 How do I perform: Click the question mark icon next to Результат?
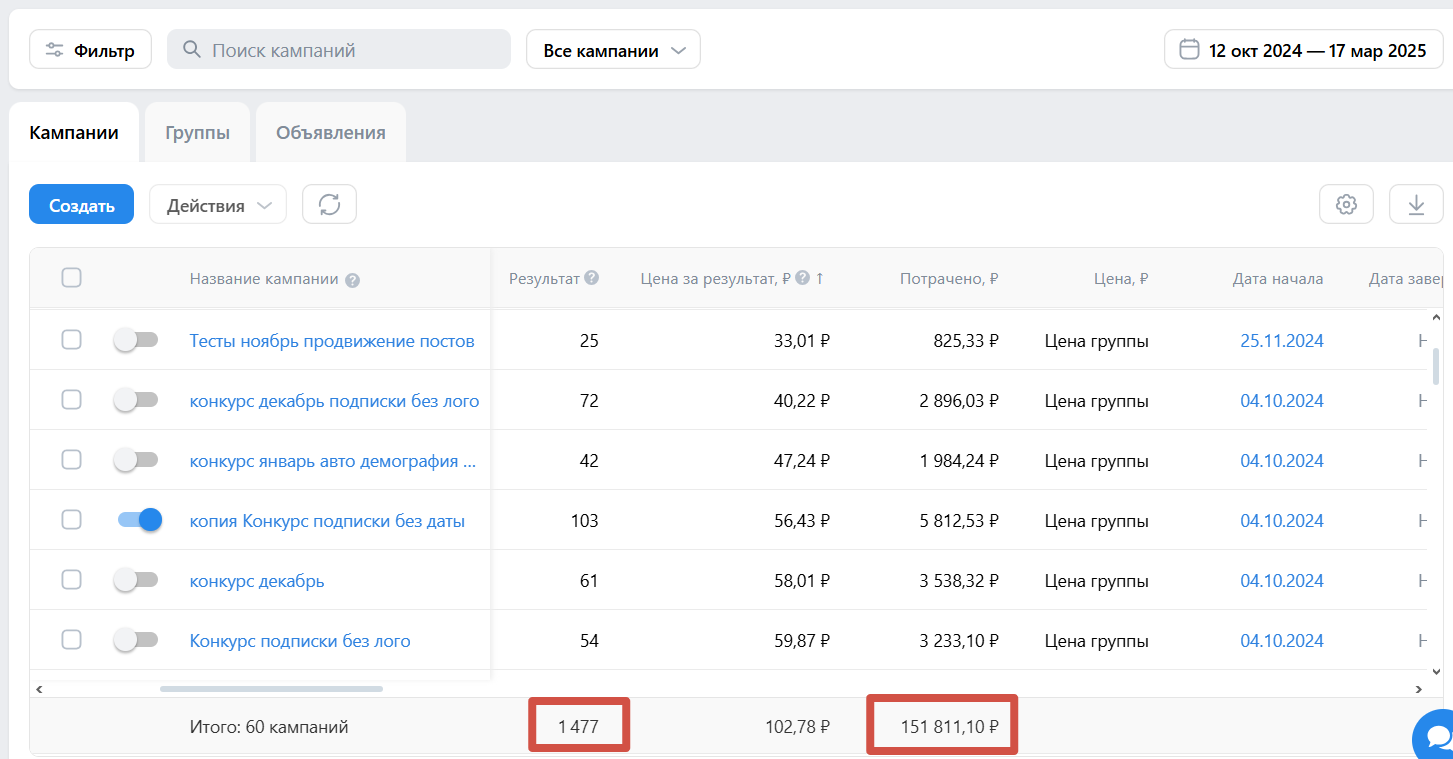pyautogui.click(x=592, y=278)
